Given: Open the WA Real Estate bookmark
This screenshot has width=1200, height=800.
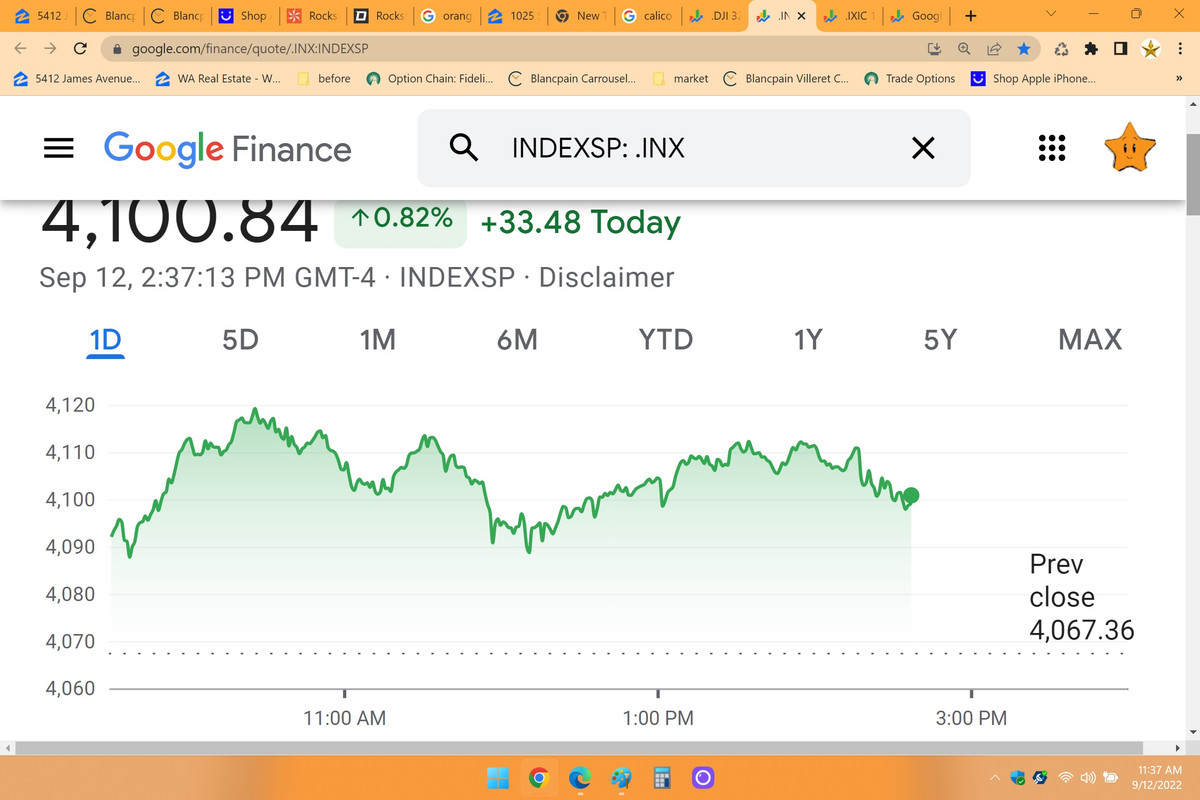Looking at the screenshot, I should point(219,78).
